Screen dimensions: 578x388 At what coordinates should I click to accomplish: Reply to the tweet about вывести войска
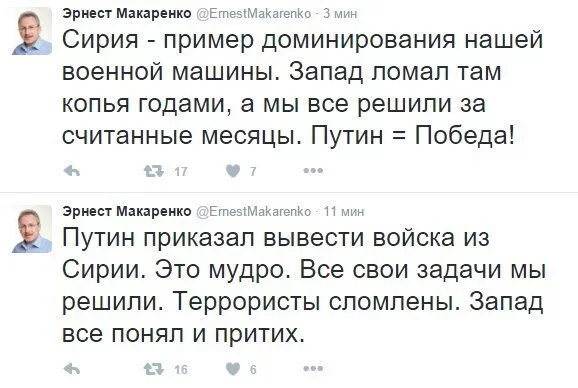click(72, 369)
